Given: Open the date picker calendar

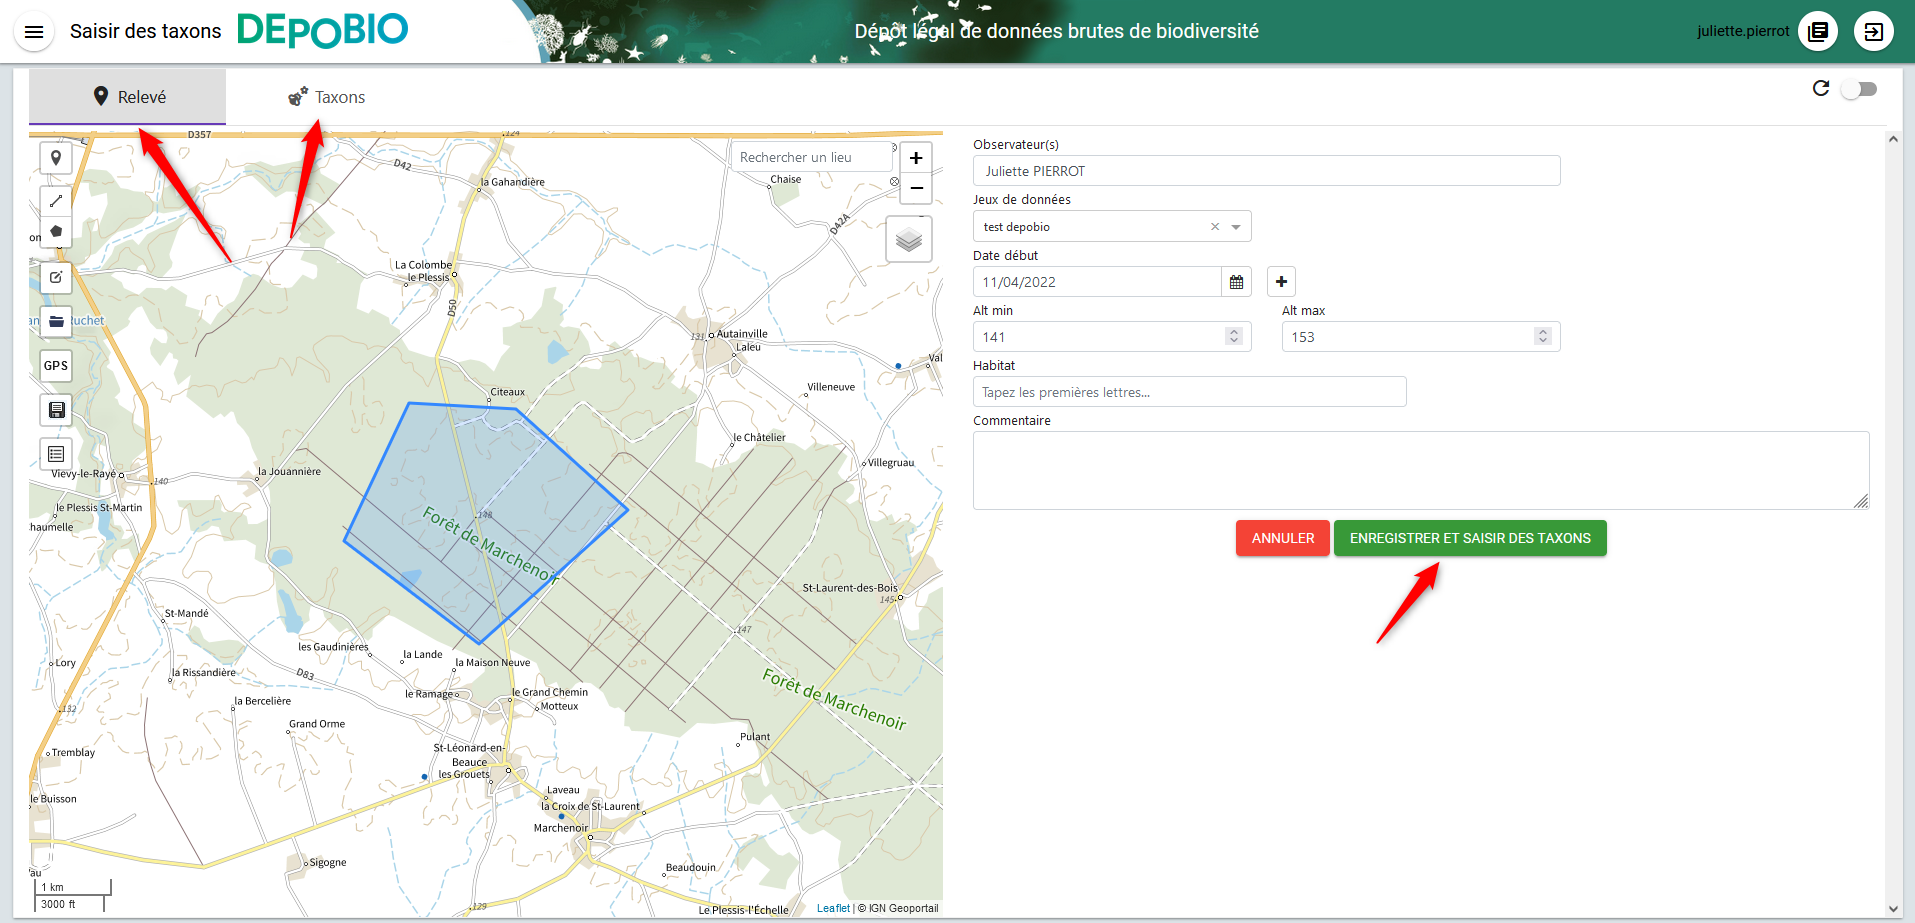Looking at the screenshot, I should coord(1236,282).
